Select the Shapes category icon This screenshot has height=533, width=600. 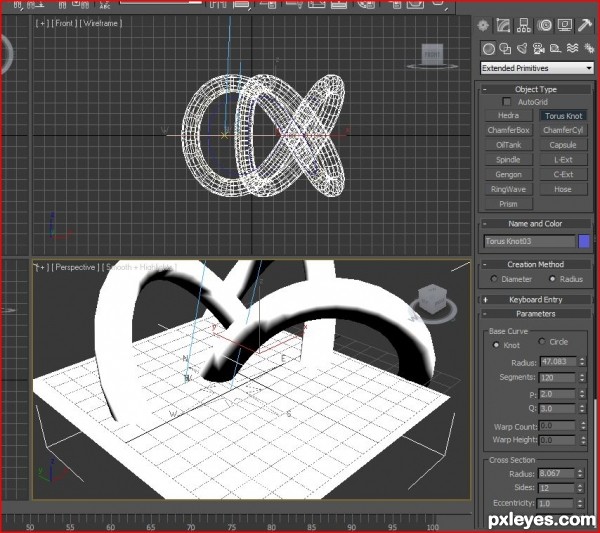coord(505,49)
